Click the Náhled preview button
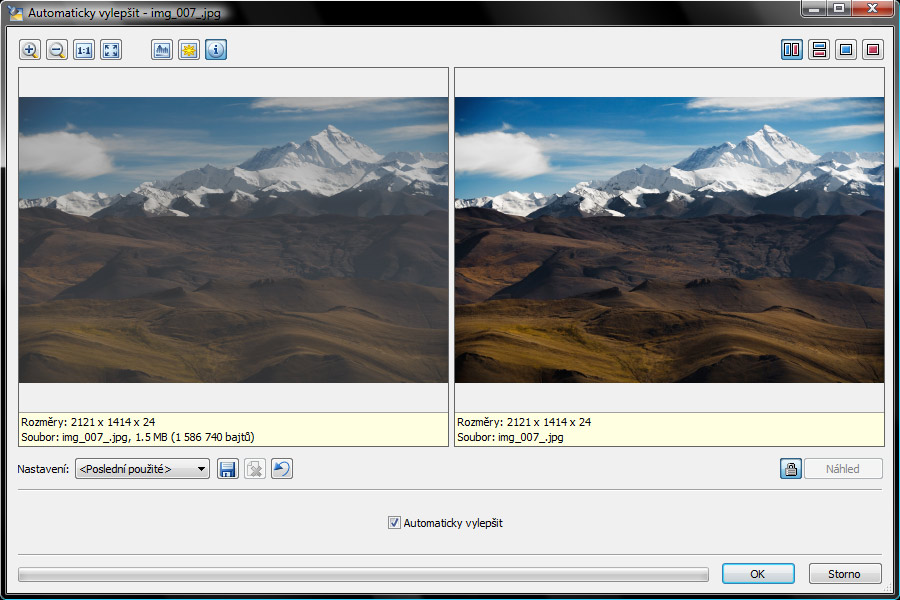The height and width of the screenshot is (600, 900). click(843, 469)
